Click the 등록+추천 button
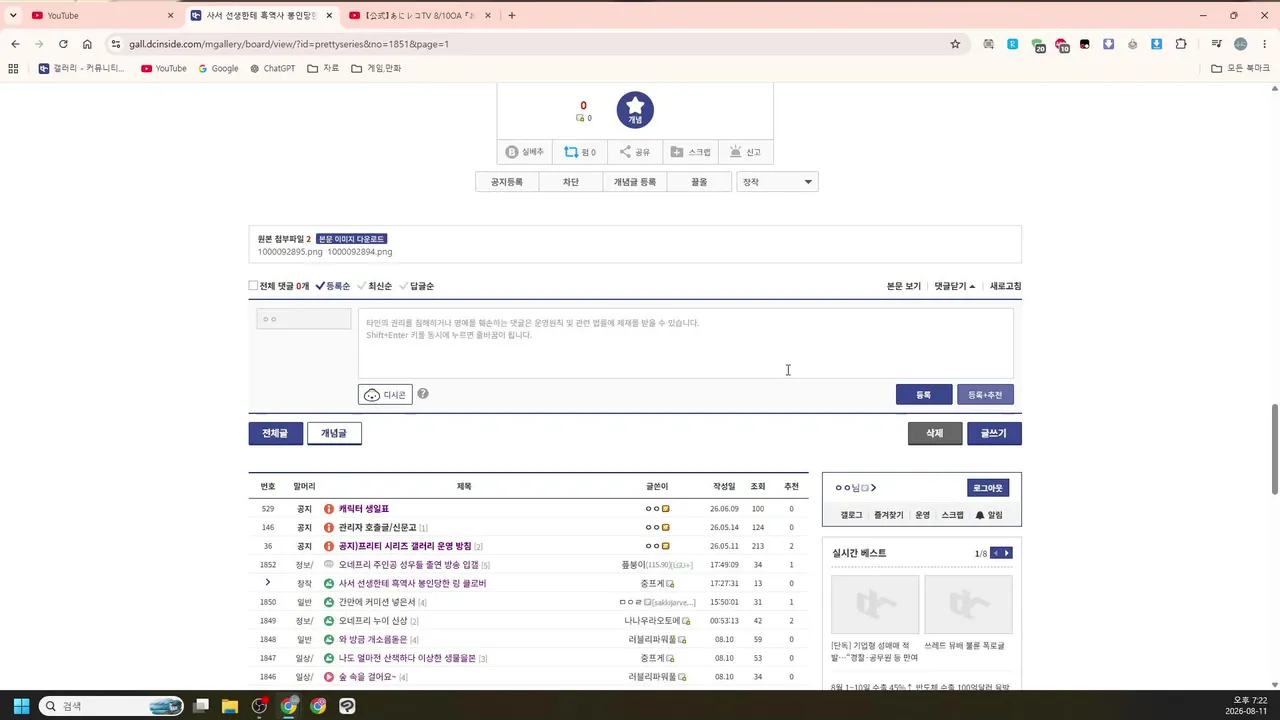The height and width of the screenshot is (720, 1280). coord(985,395)
